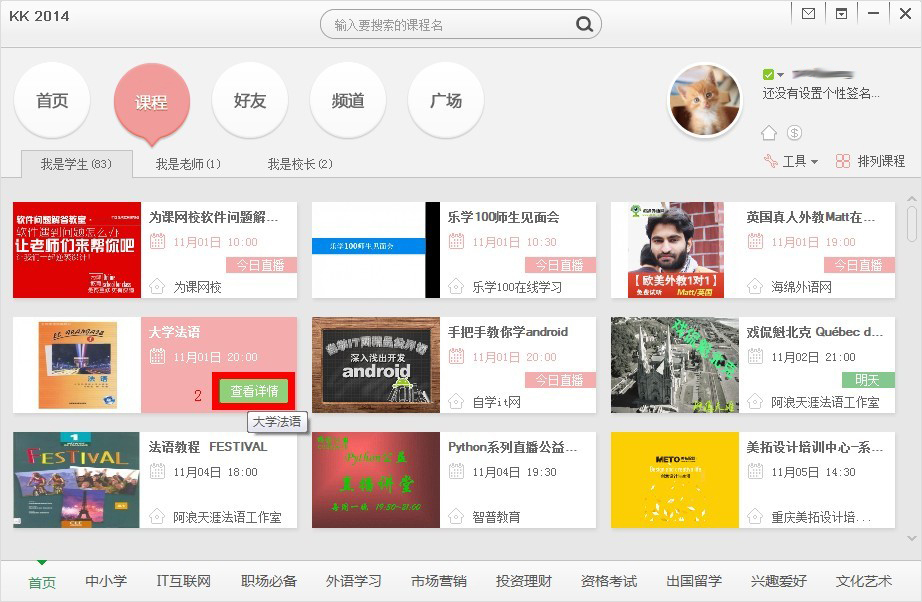Select the 投资理财 category
Screen dimensions: 922x602
pyautogui.click(x=524, y=581)
